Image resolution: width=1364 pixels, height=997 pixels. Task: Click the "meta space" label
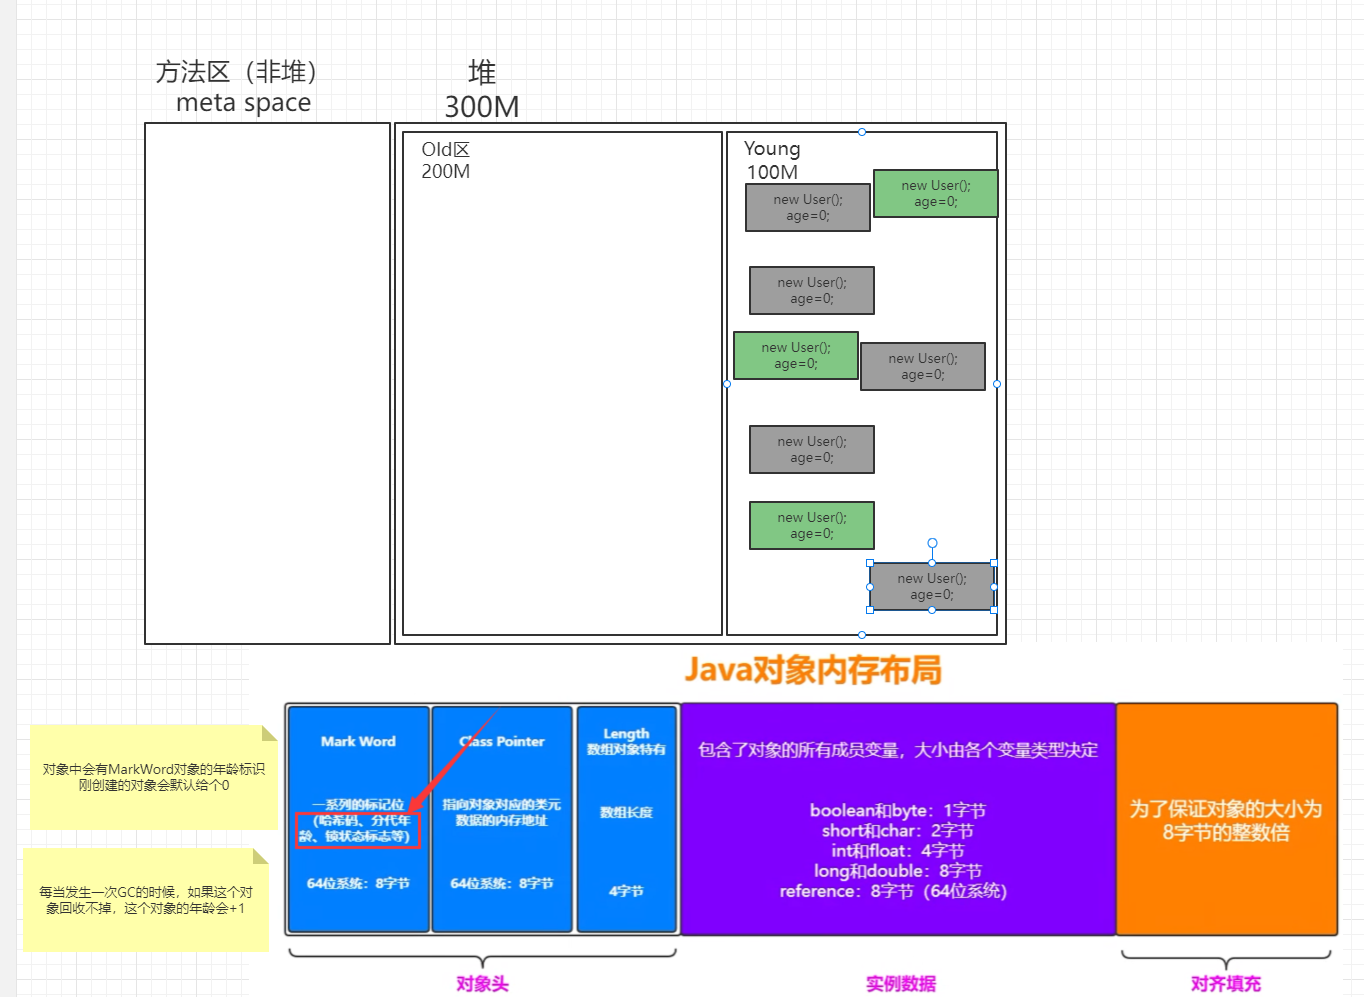pos(243,103)
